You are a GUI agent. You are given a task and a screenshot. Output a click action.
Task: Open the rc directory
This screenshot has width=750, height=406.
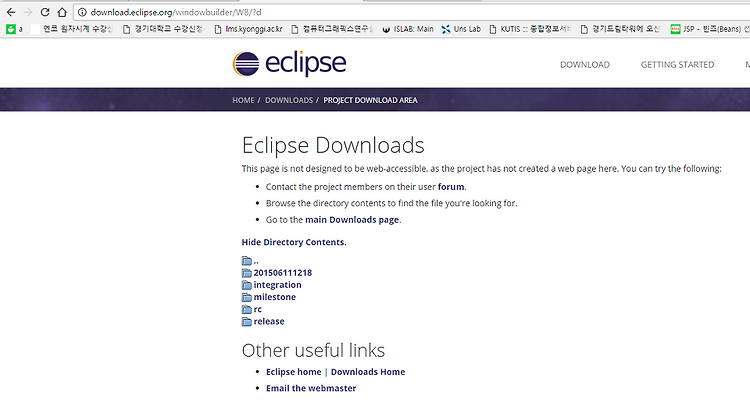tap(257, 309)
